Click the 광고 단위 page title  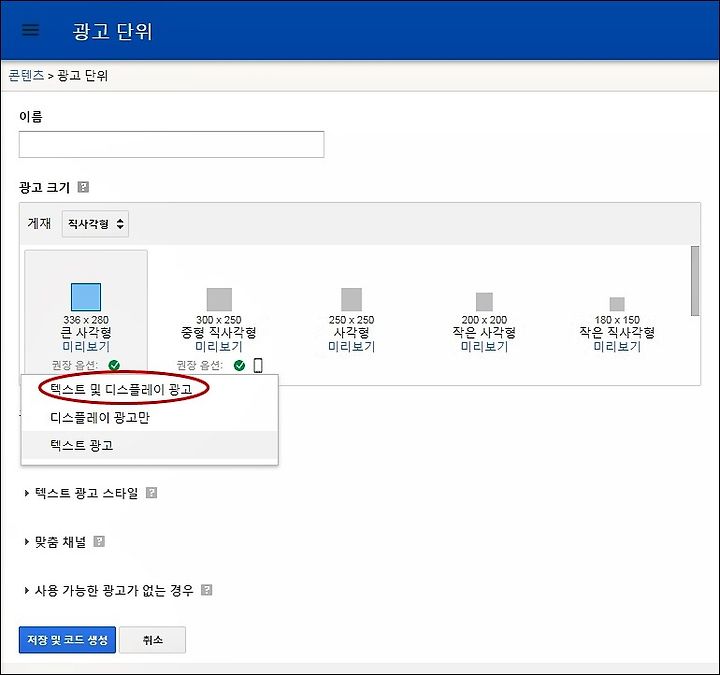click(112, 31)
